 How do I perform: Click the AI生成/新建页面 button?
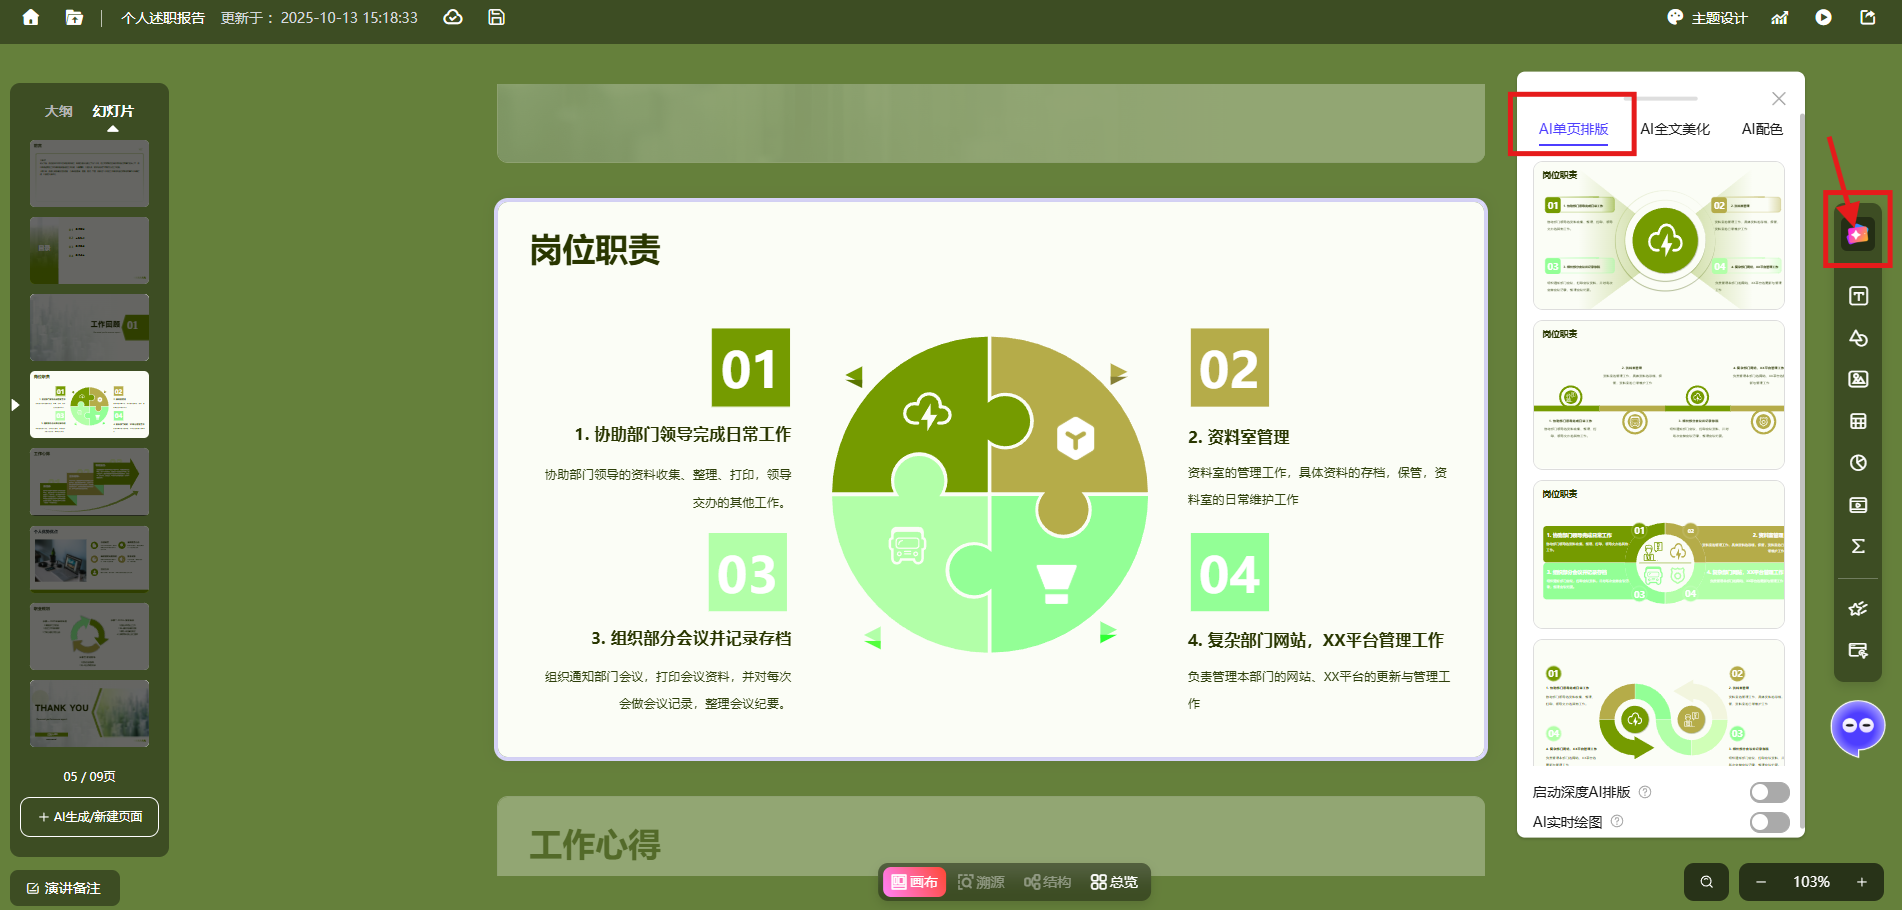(89, 817)
